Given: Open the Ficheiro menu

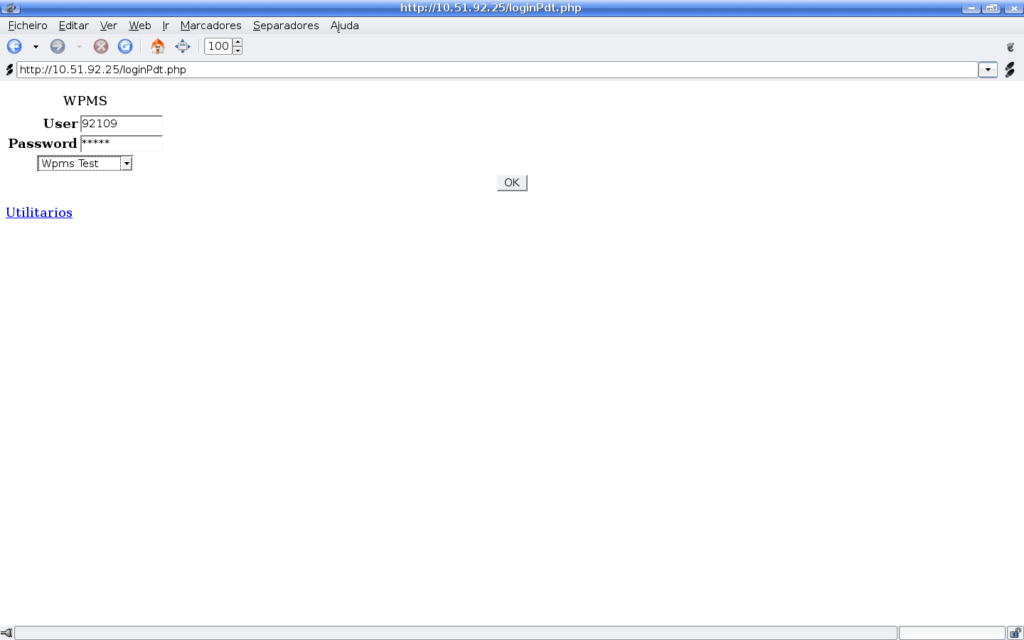Looking at the screenshot, I should click(27, 25).
